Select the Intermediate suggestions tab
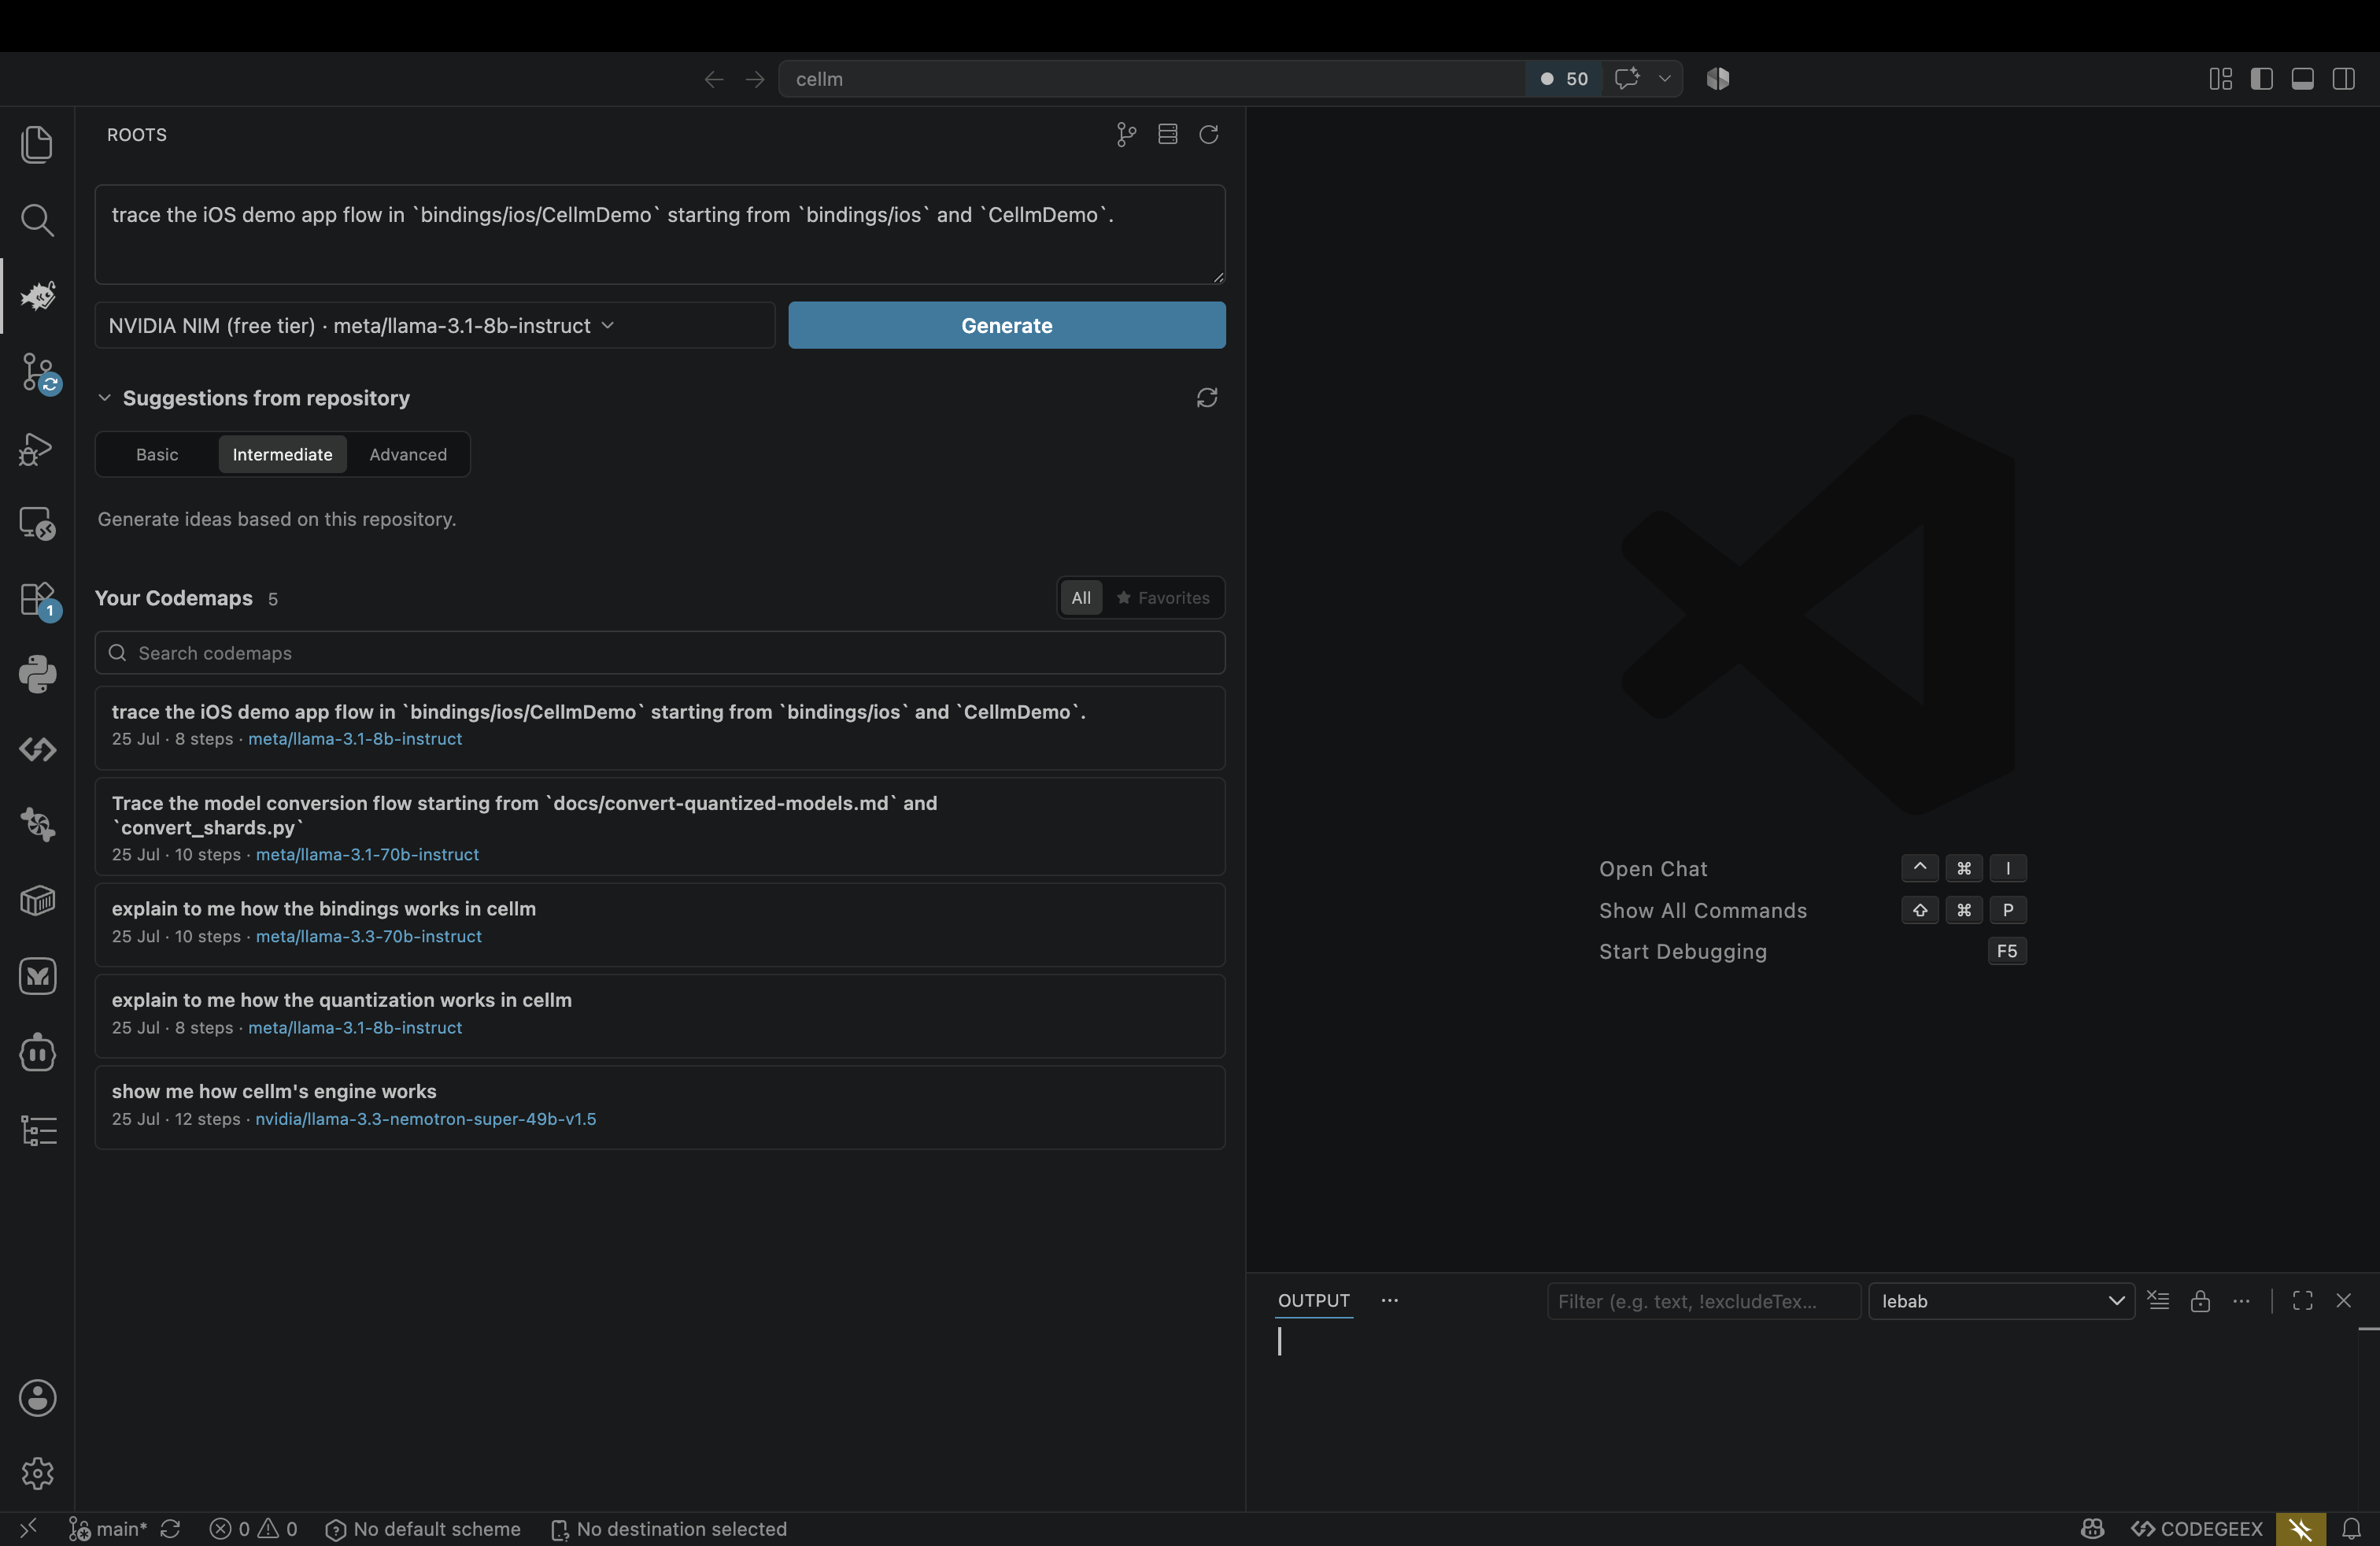2380x1546 pixels. (282, 454)
